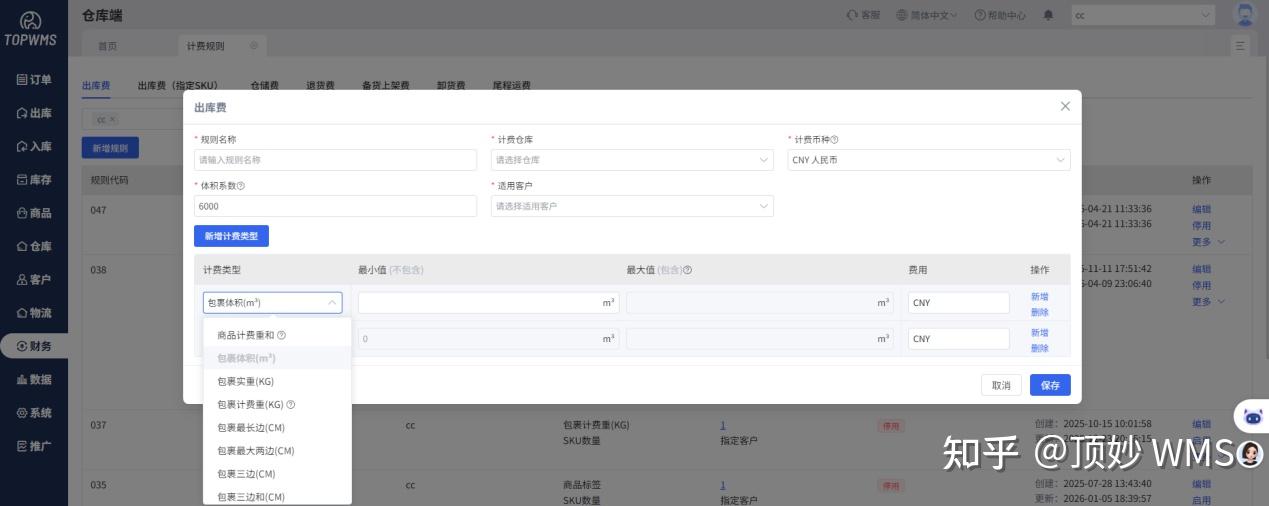Screen dimensions: 1269x506
Task: Open the 计费仓库 warehouse dropdown
Action: pos(632,160)
